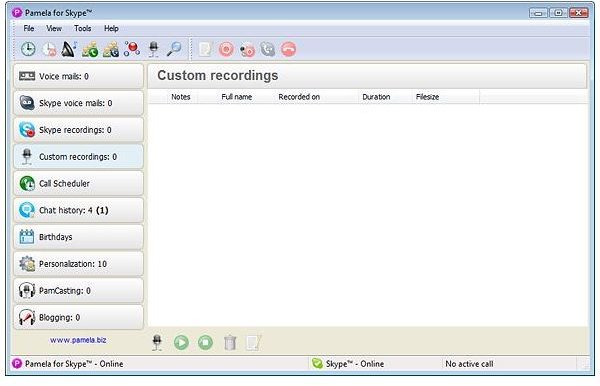Screen dimensions: 600x386
Task: Select Skype voice mails in sidebar
Action: click(x=78, y=103)
